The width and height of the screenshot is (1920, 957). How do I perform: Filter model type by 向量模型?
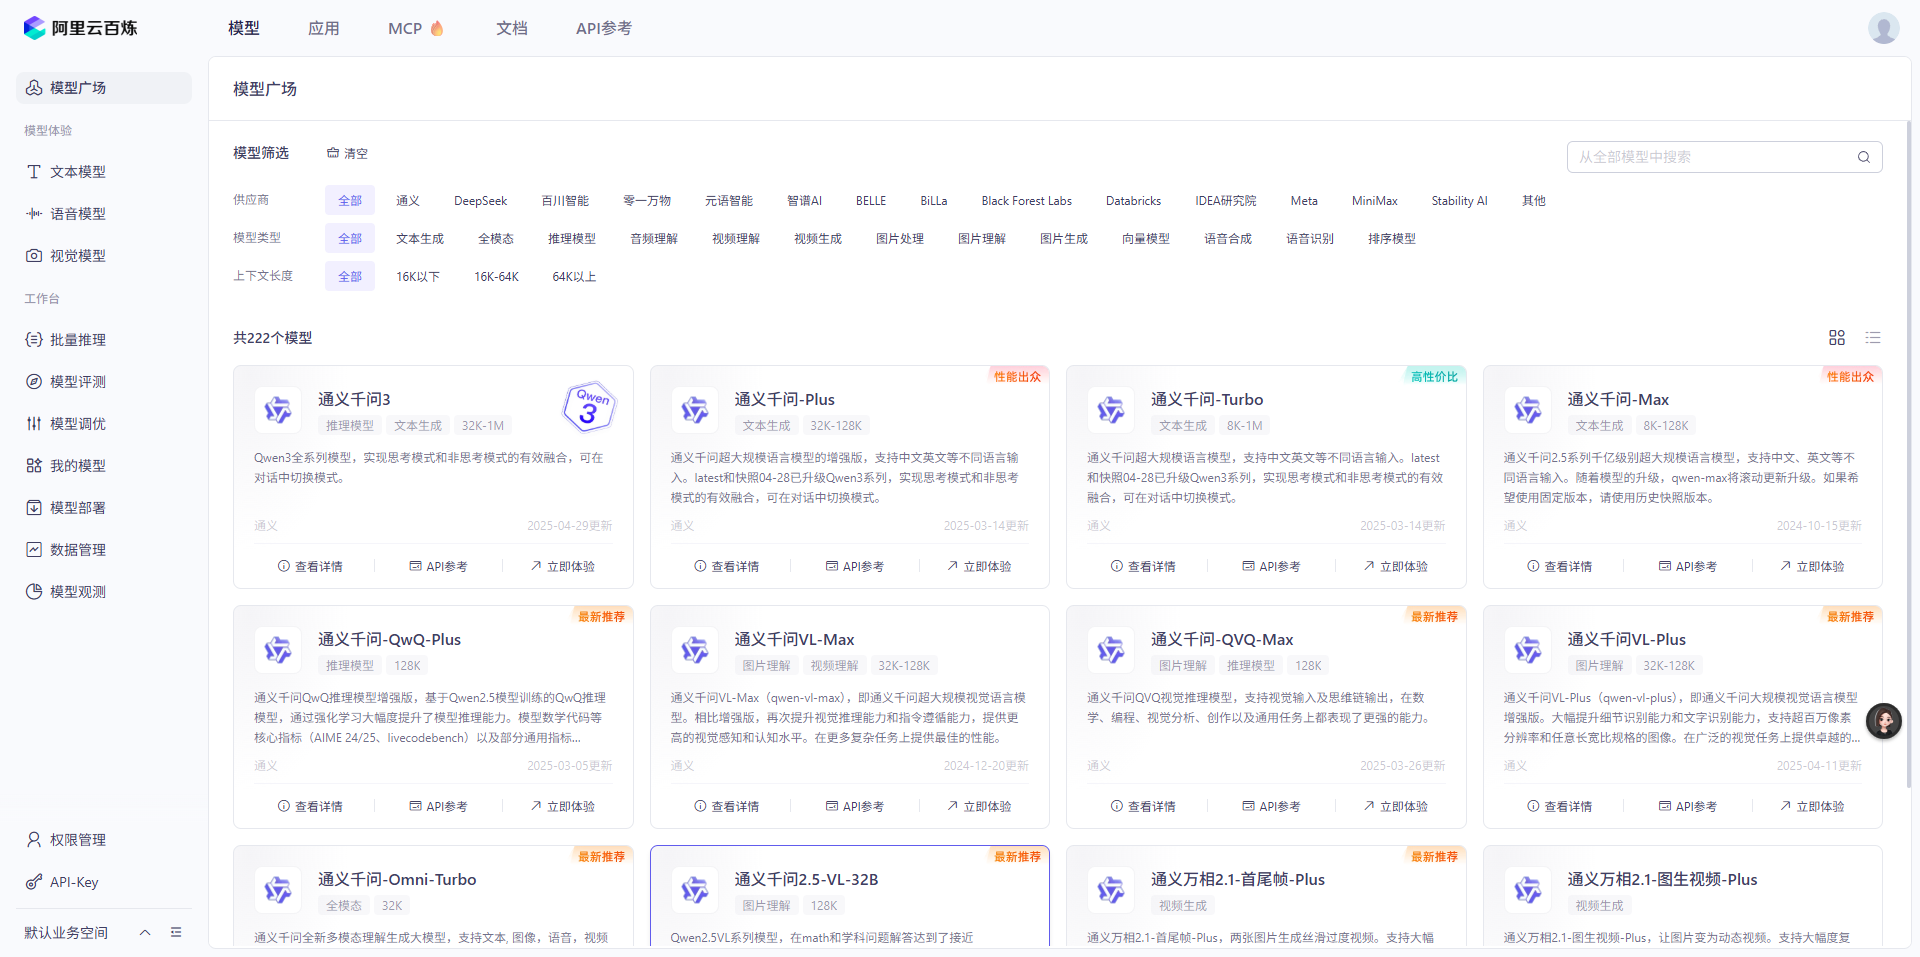tap(1146, 239)
